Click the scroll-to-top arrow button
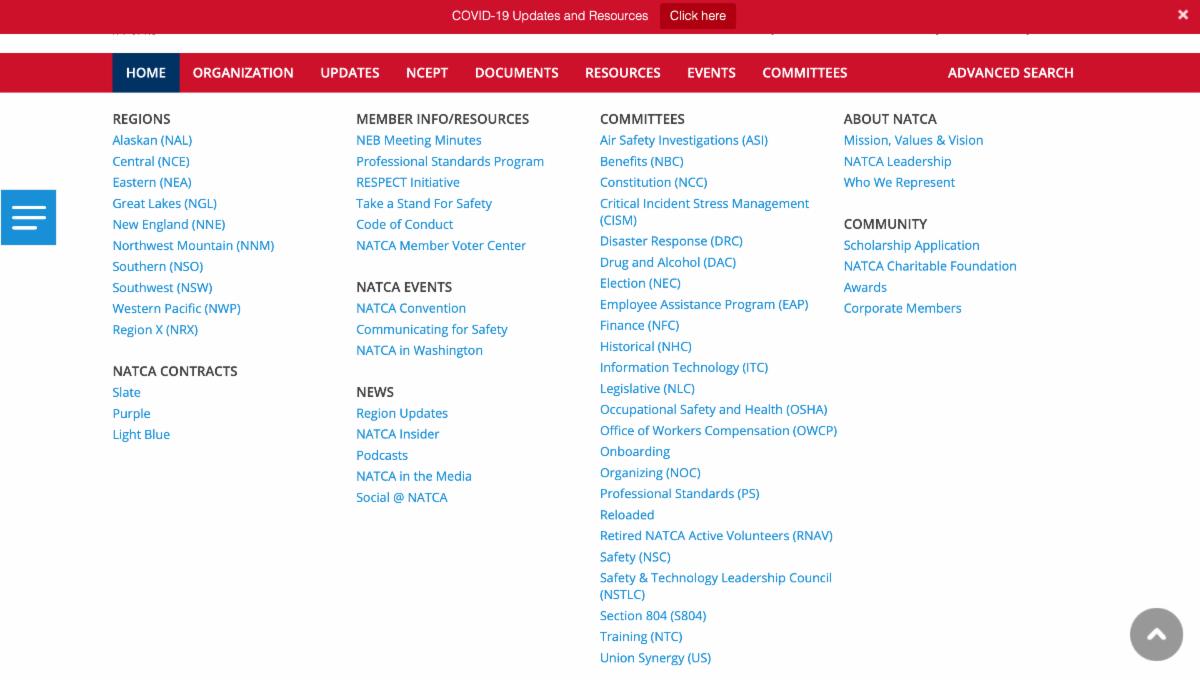 coord(1156,634)
